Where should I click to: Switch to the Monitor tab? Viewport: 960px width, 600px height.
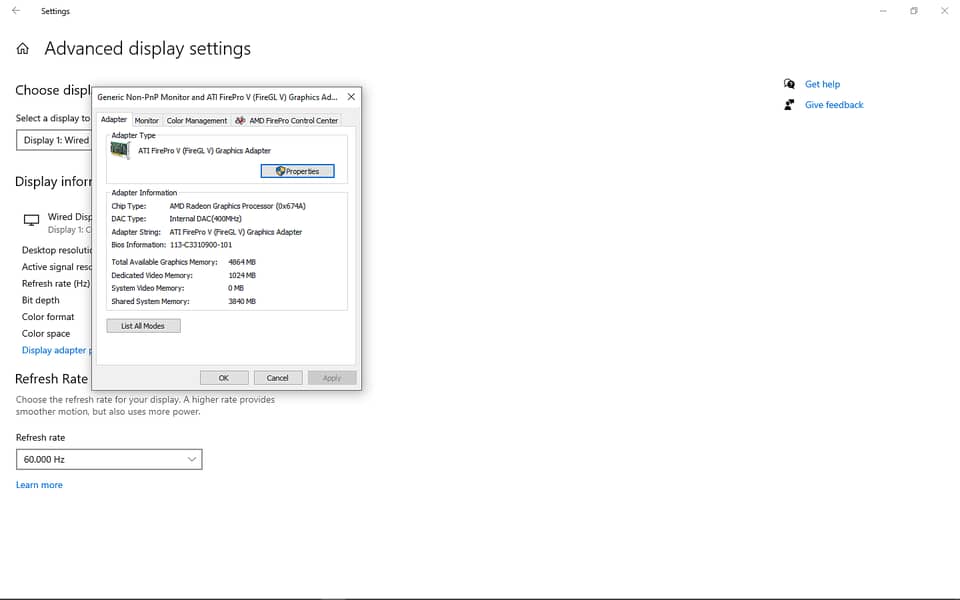coord(147,121)
